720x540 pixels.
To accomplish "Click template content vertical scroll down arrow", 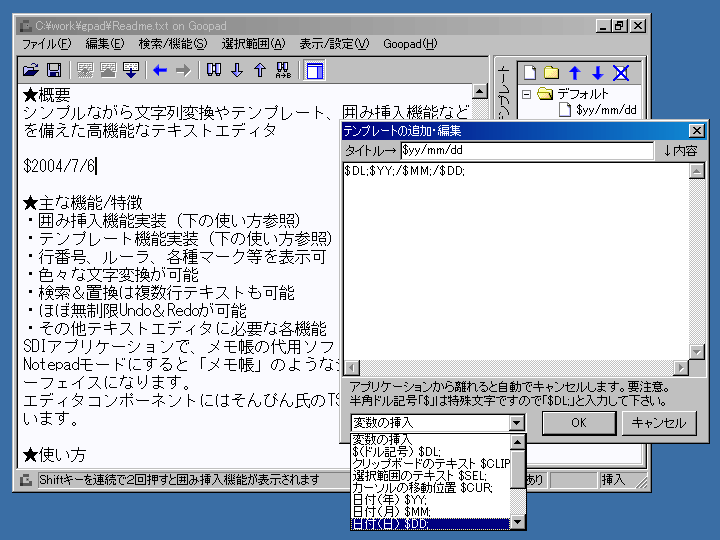I will (697, 352).
